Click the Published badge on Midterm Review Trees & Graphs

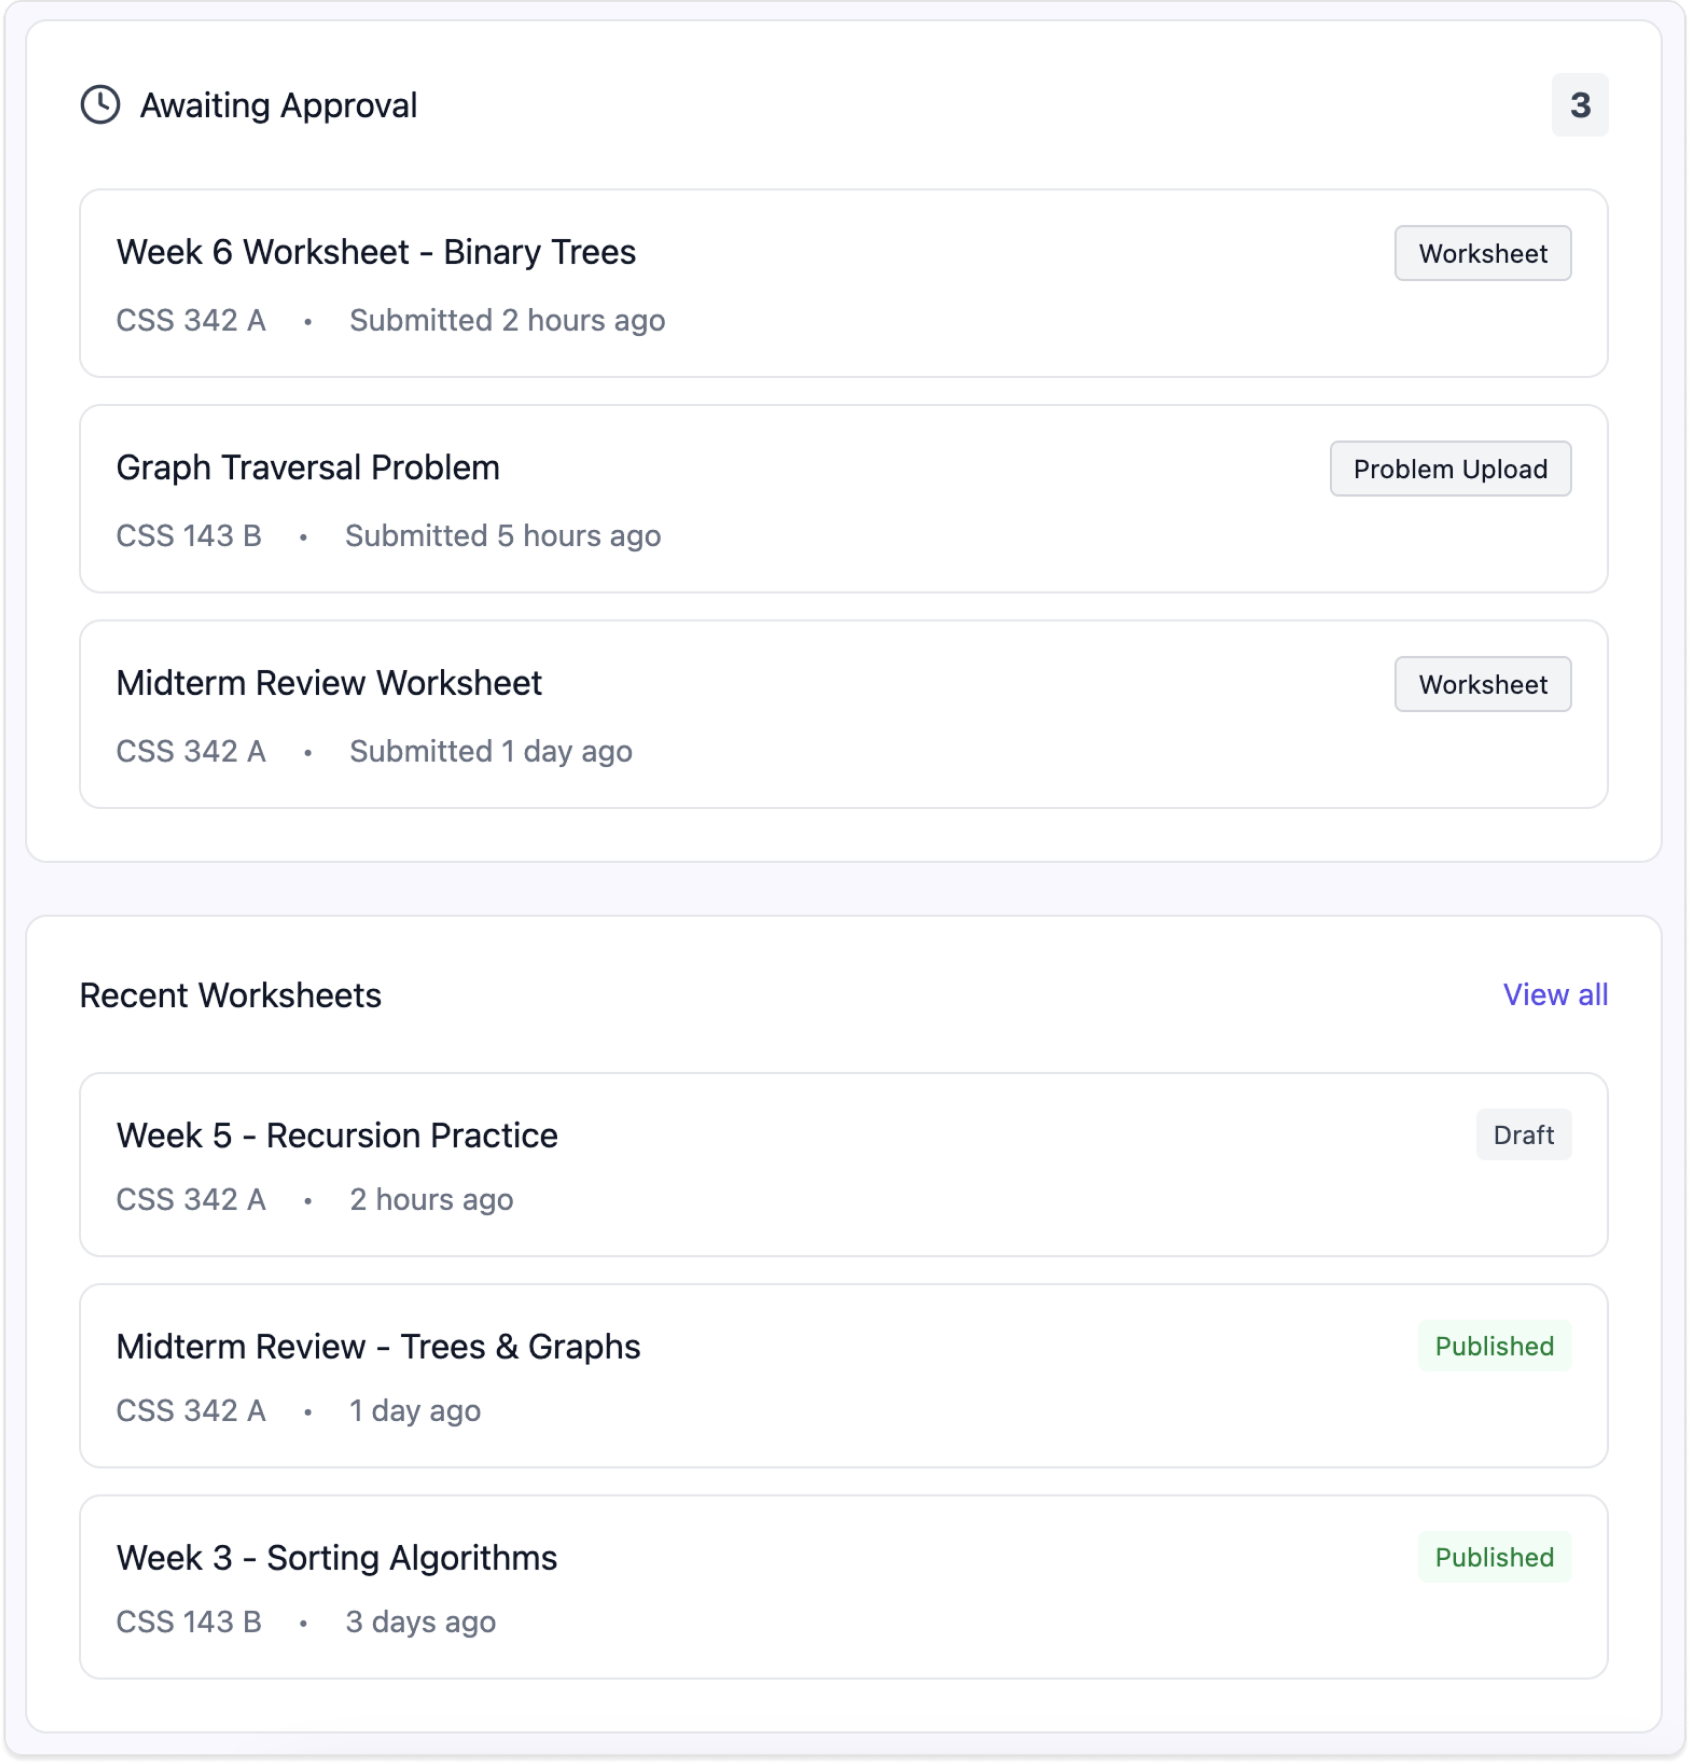[1495, 1346]
